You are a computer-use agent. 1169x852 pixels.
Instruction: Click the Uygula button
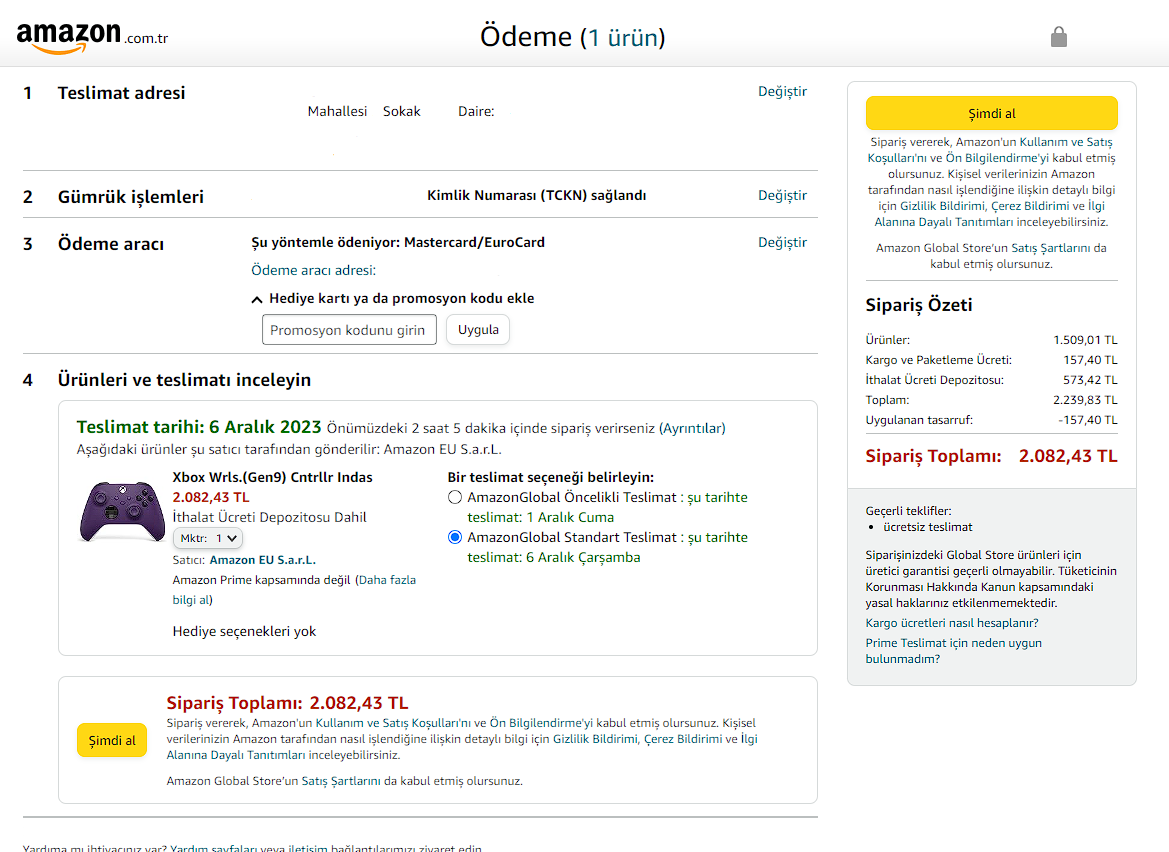pos(478,329)
